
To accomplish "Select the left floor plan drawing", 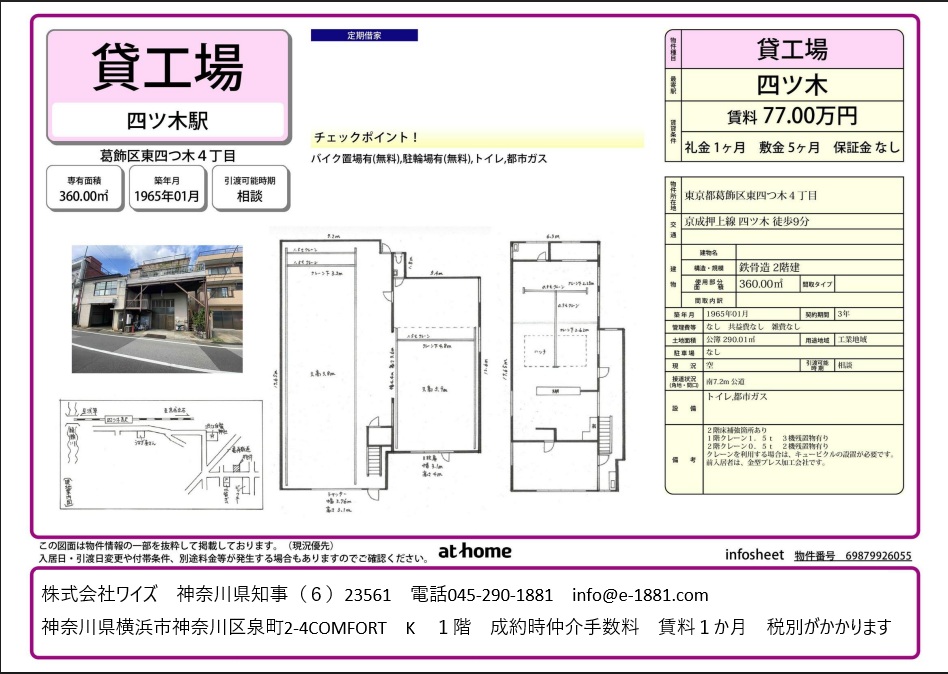I will coord(377,364).
